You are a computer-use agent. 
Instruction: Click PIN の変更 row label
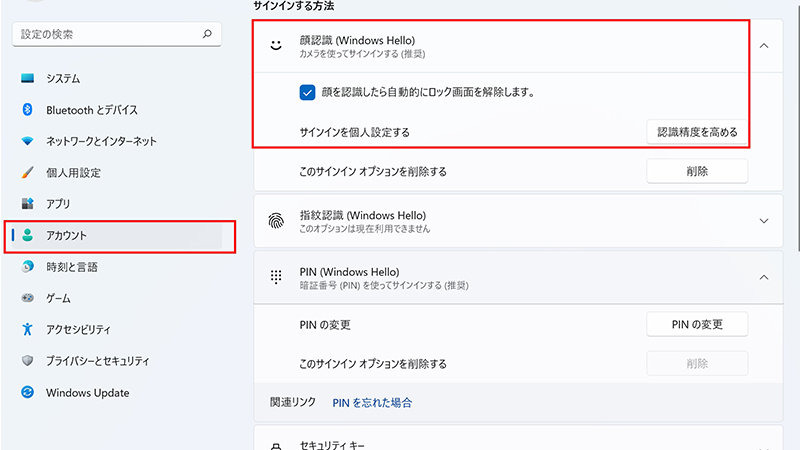point(325,324)
